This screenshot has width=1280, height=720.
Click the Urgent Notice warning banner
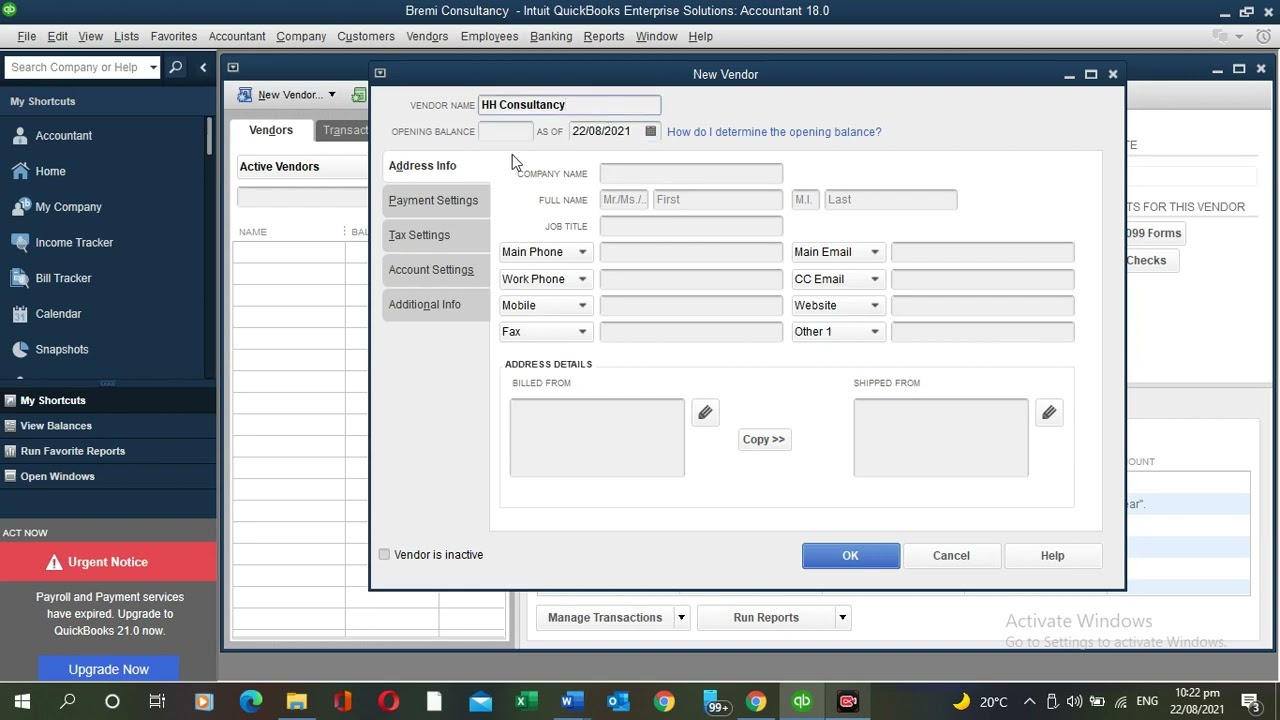[x=108, y=562]
